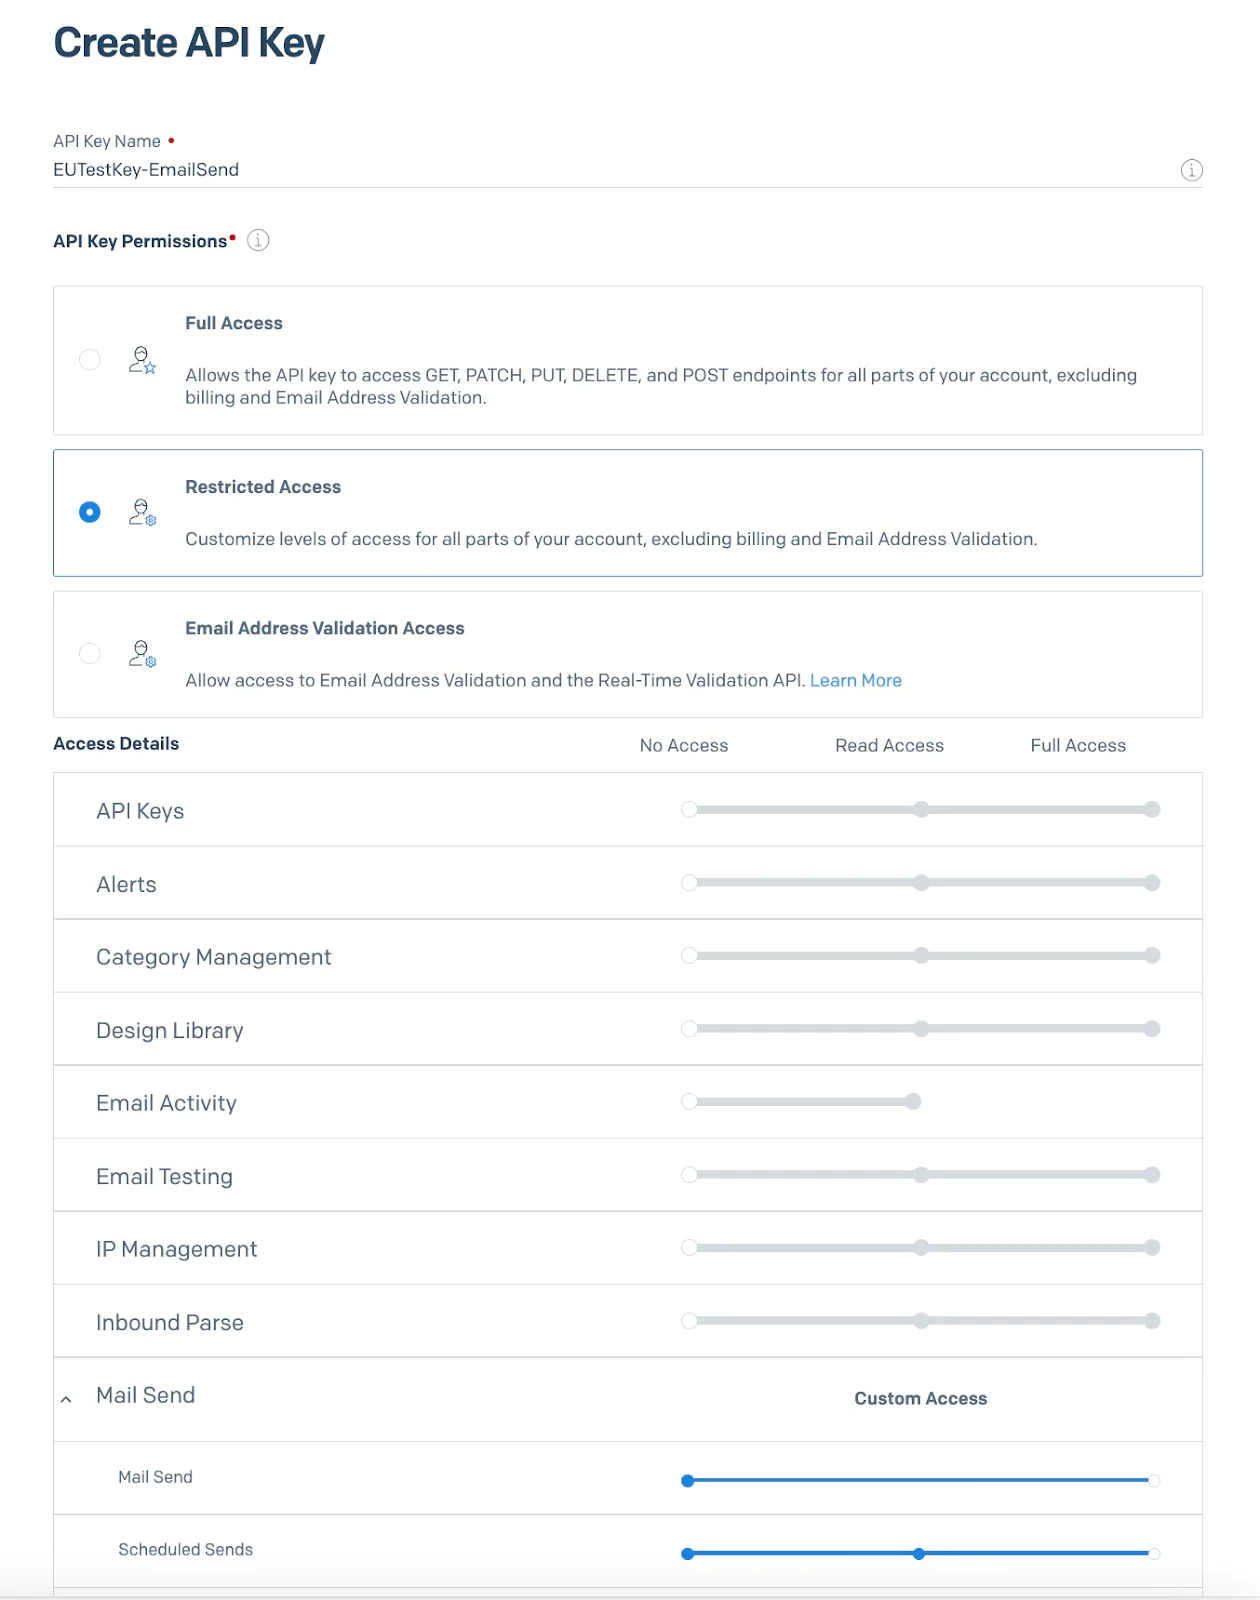Click the Restricted Access user-gear icon
1260x1600 pixels.
[142, 513]
